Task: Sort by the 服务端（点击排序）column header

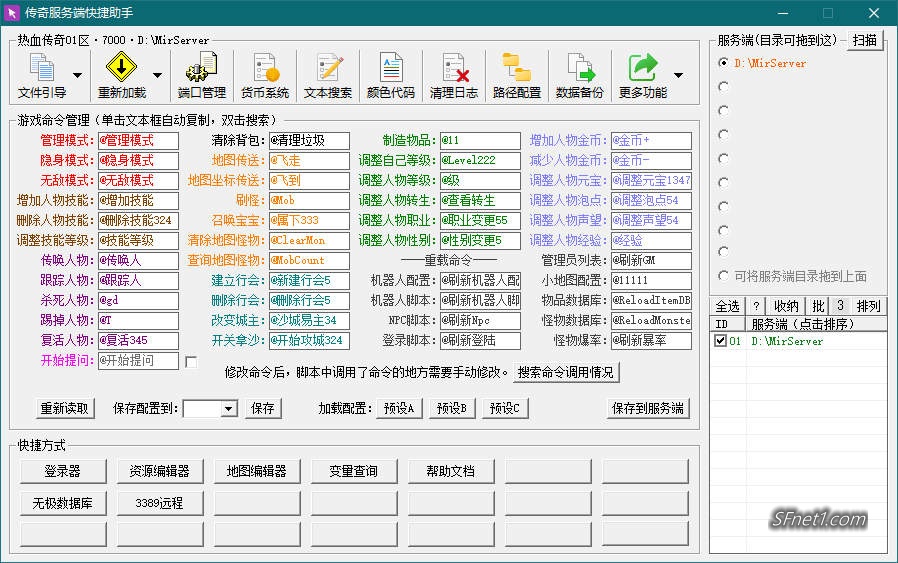Action: (x=816, y=324)
